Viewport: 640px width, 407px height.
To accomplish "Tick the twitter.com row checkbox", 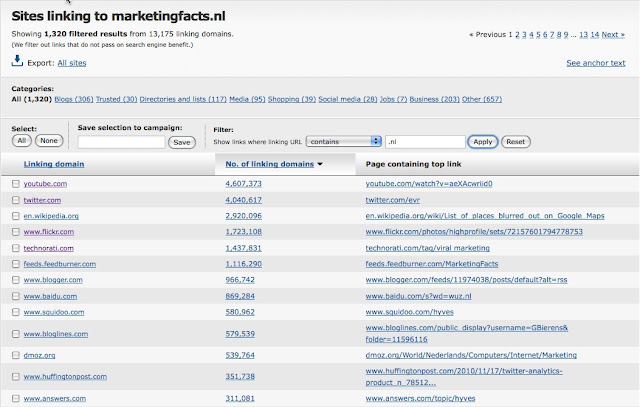I will click(15, 200).
